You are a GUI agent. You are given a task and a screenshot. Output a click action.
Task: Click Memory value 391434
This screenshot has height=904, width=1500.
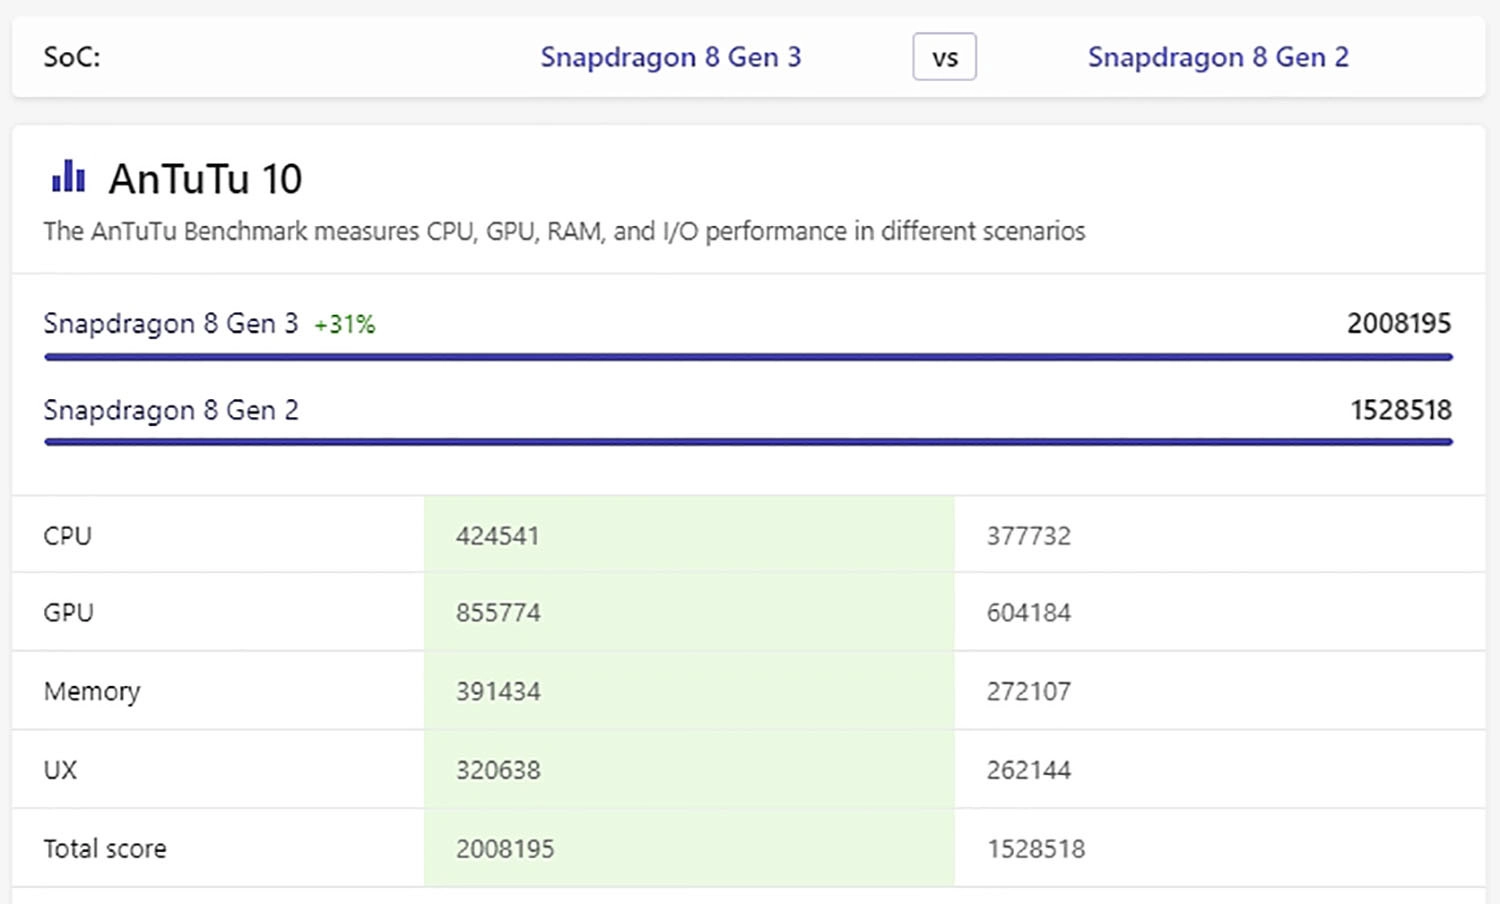point(498,692)
